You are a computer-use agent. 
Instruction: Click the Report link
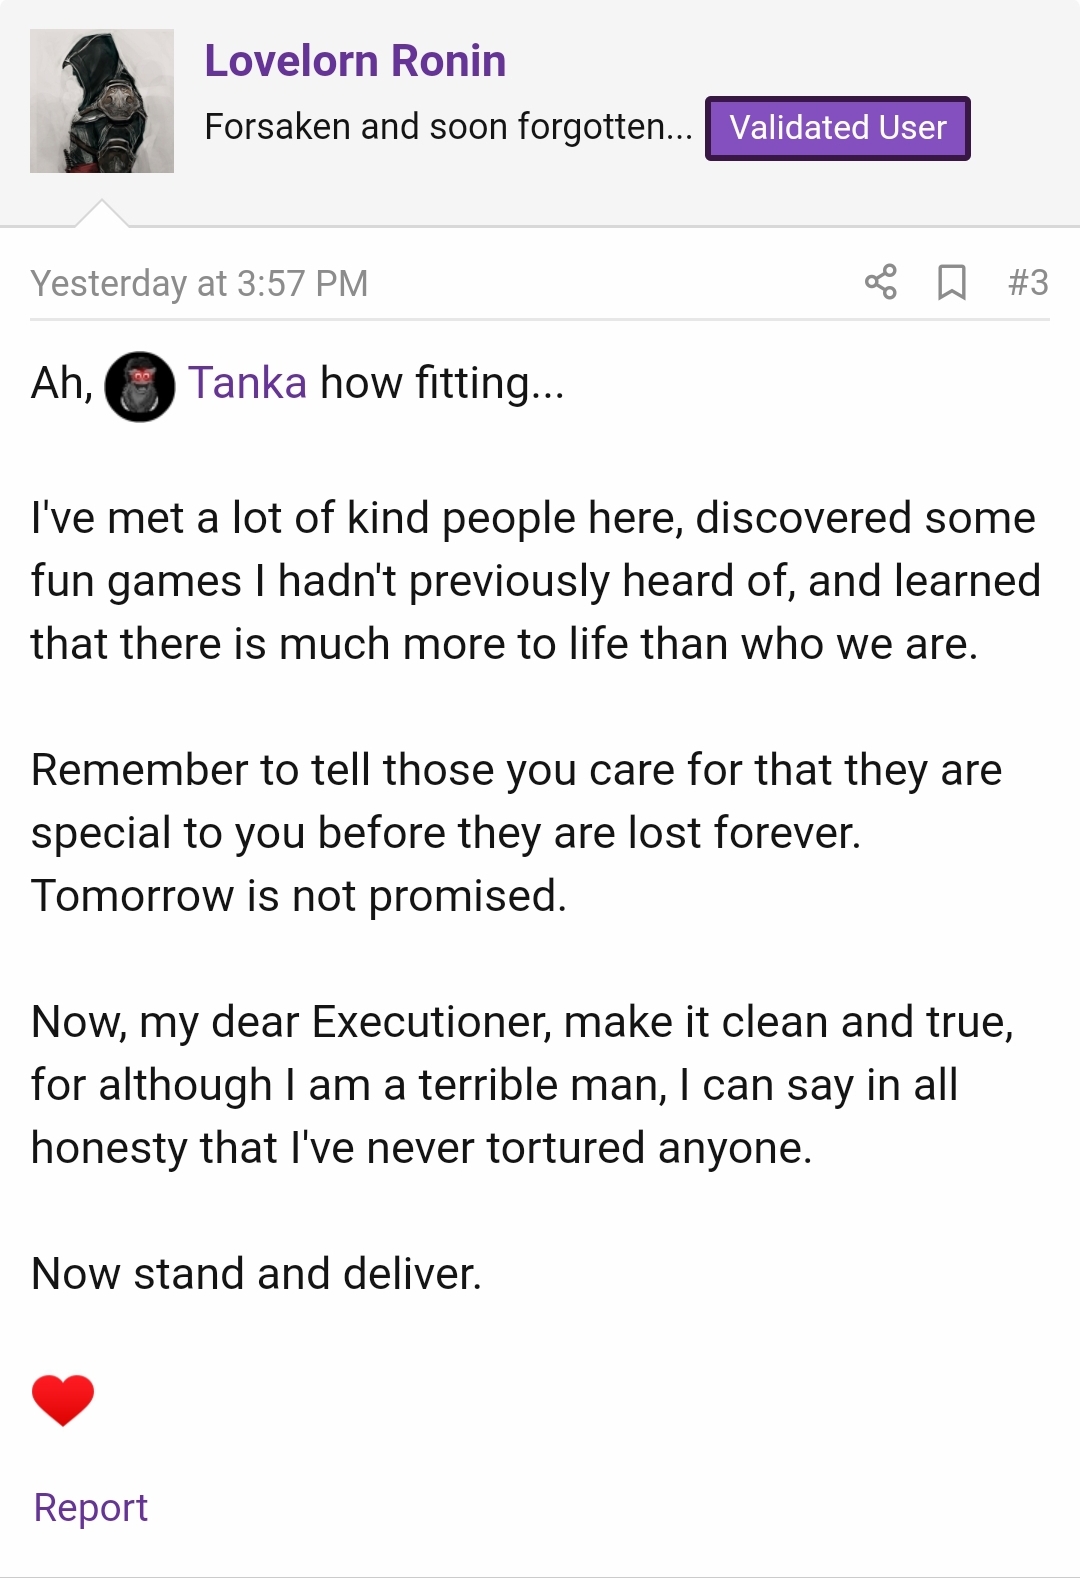tap(91, 1507)
